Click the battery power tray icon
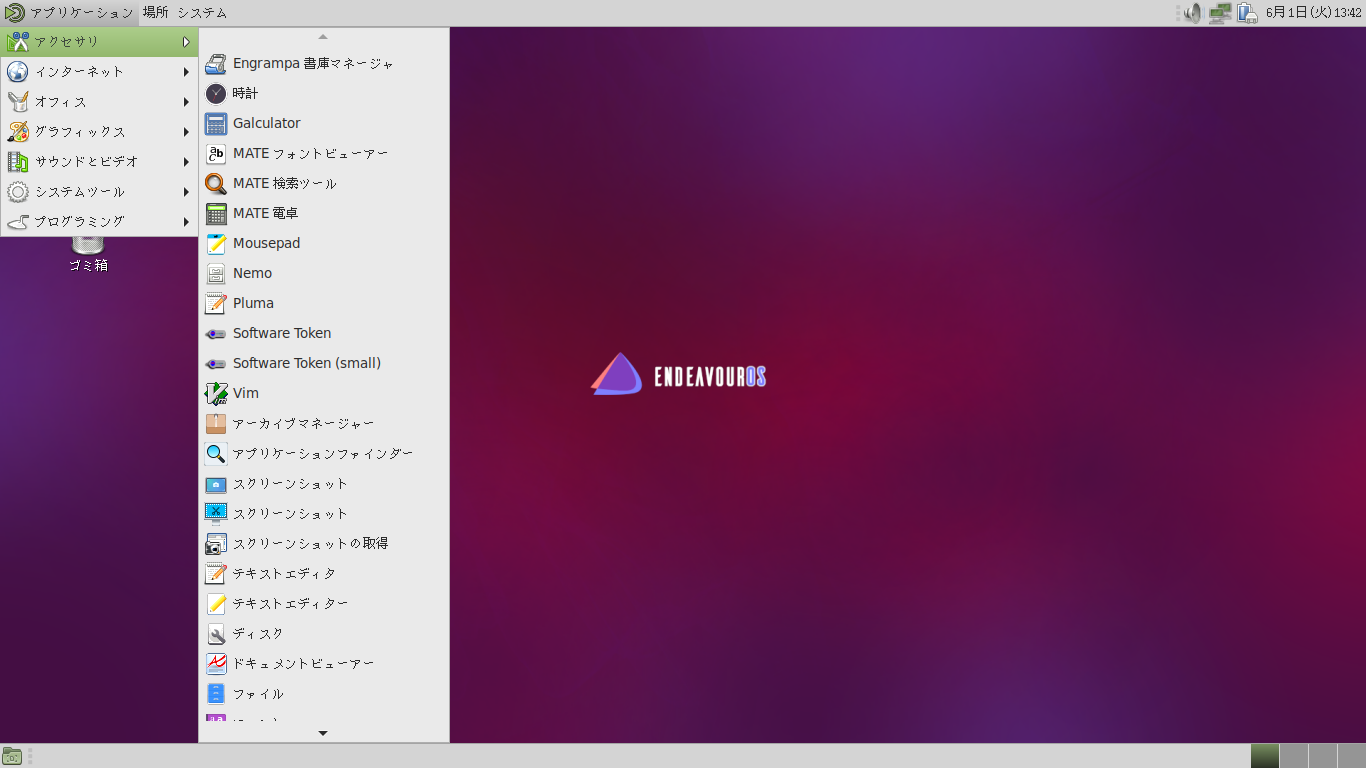Screen dimensions: 1366x768 [1247, 13]
